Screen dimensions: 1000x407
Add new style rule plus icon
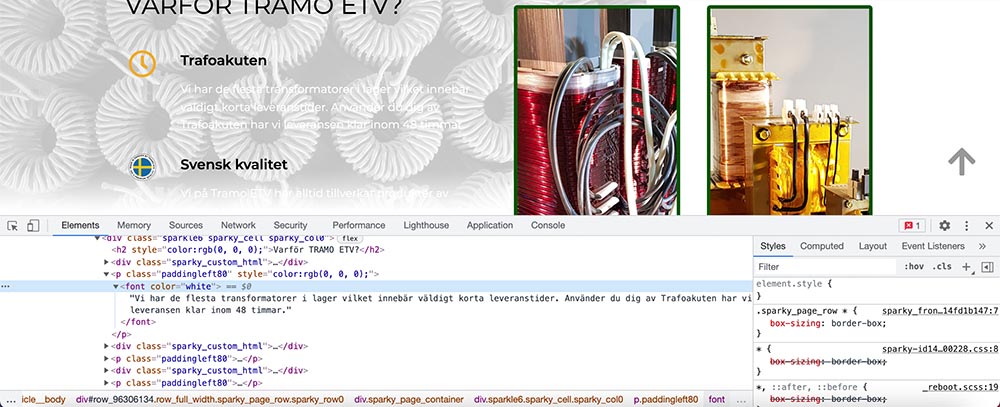(x=966, y=267)
